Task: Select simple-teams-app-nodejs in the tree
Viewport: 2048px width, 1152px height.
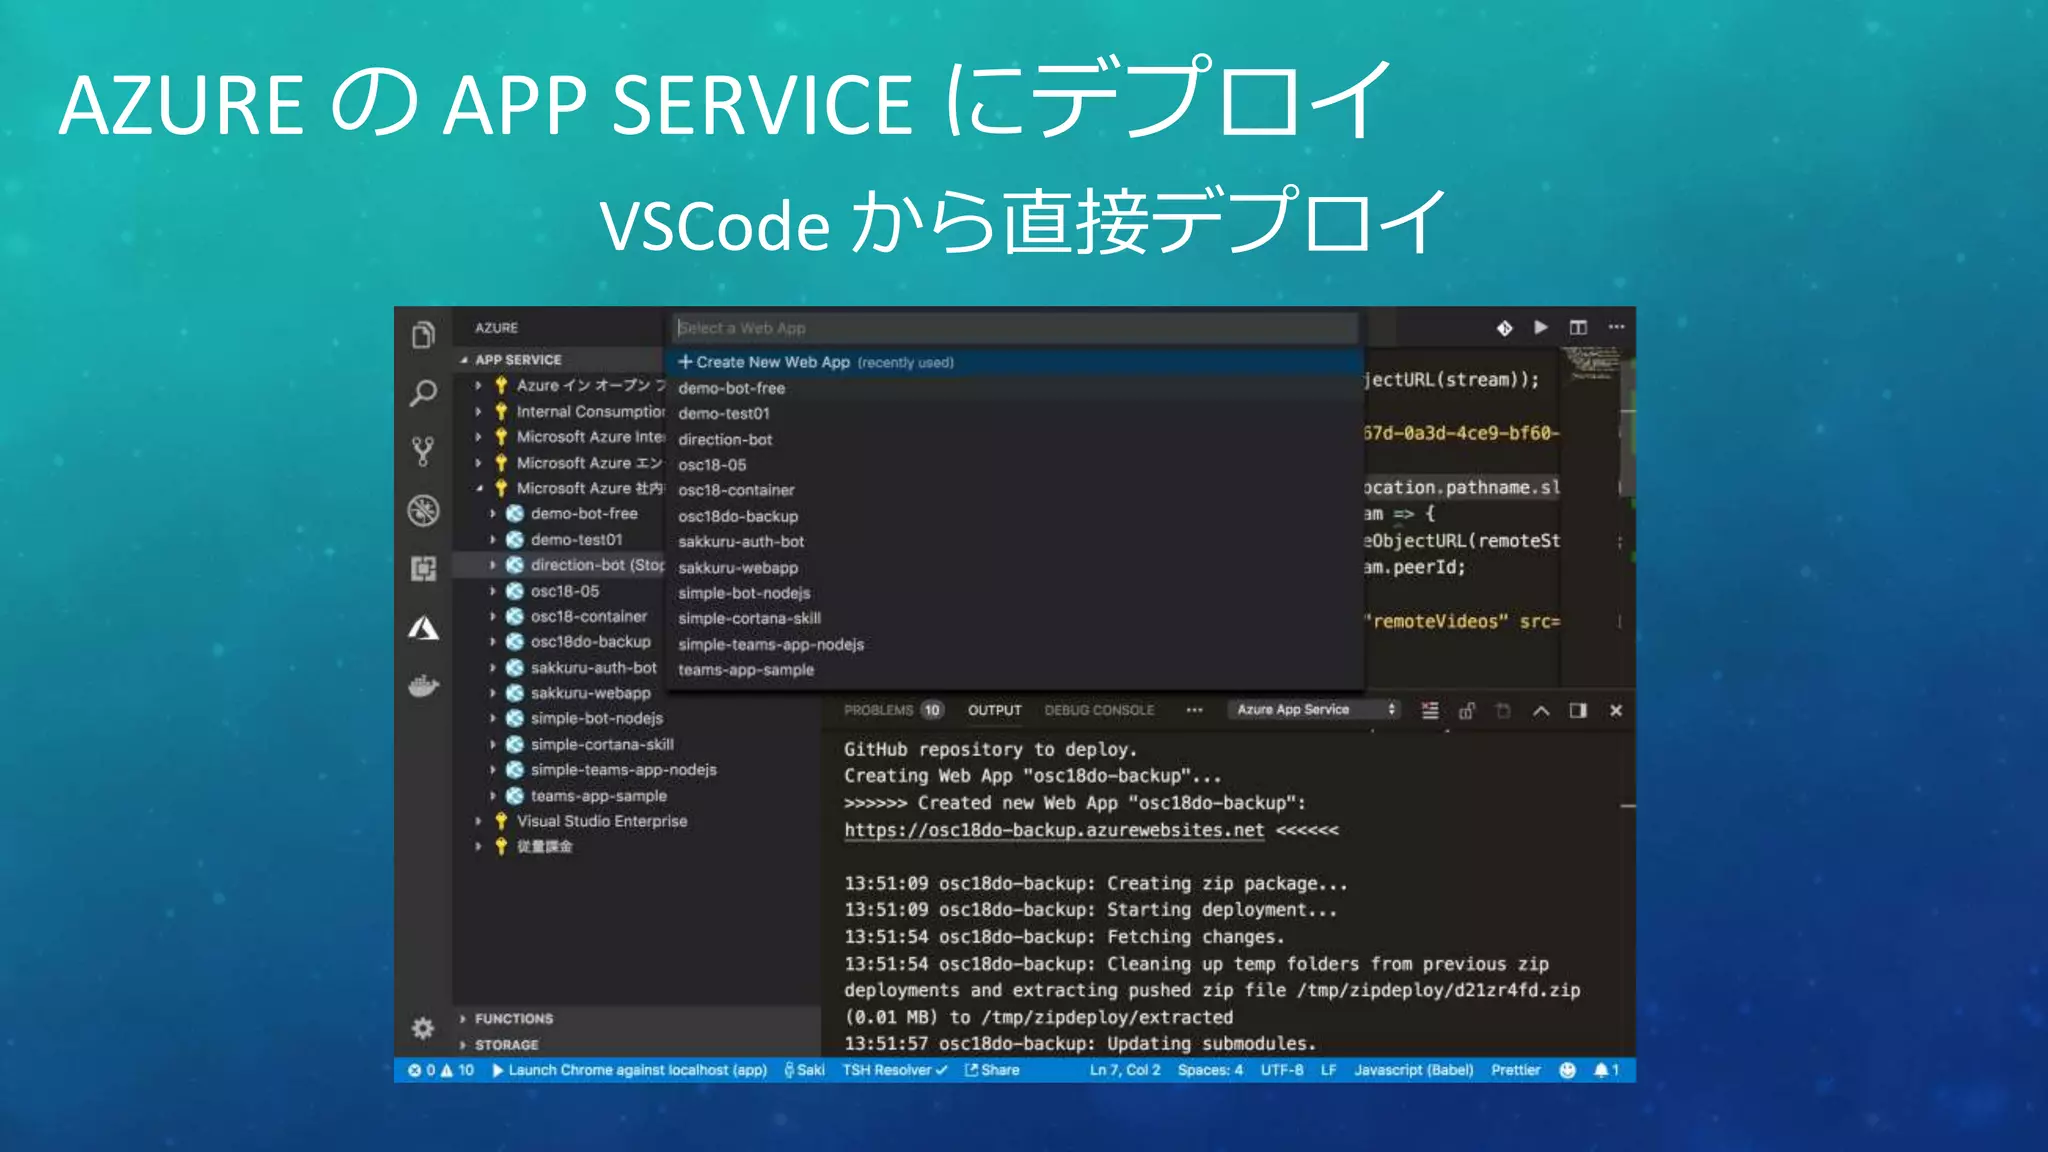Action: click(x=624, y=770)
